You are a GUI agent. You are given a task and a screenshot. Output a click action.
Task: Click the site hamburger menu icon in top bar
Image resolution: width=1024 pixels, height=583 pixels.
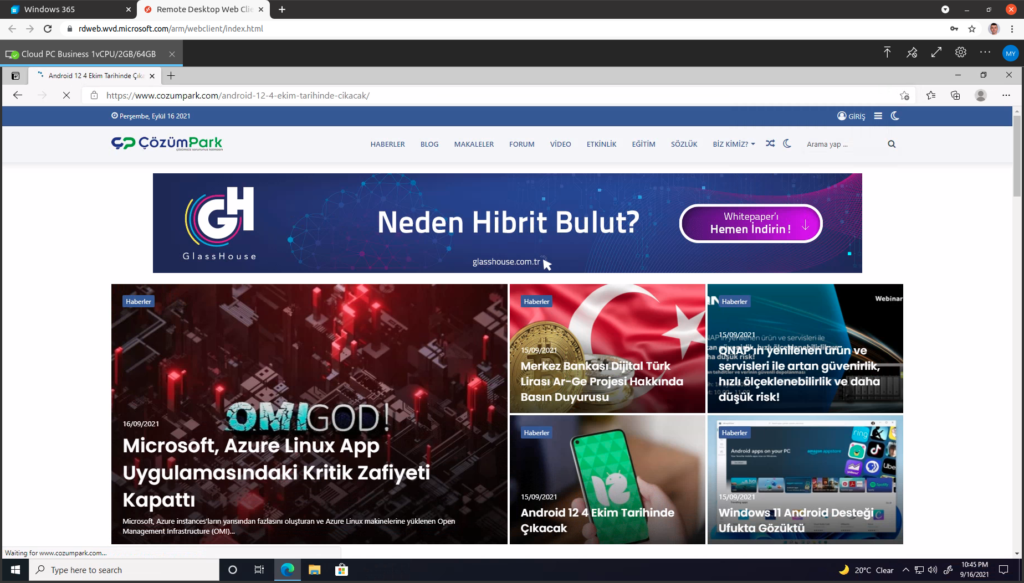878,116
